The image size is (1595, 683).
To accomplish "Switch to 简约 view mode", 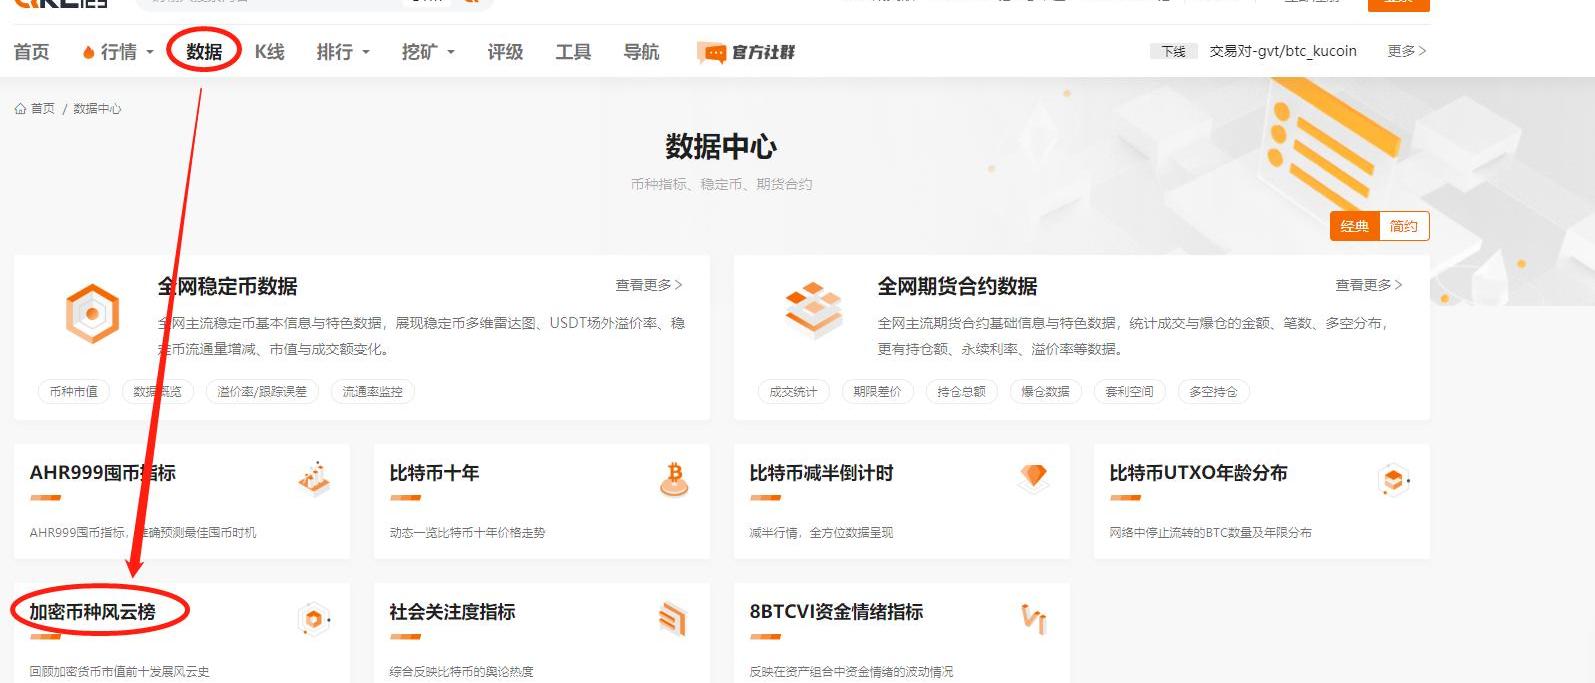I will click(1403, 226).
